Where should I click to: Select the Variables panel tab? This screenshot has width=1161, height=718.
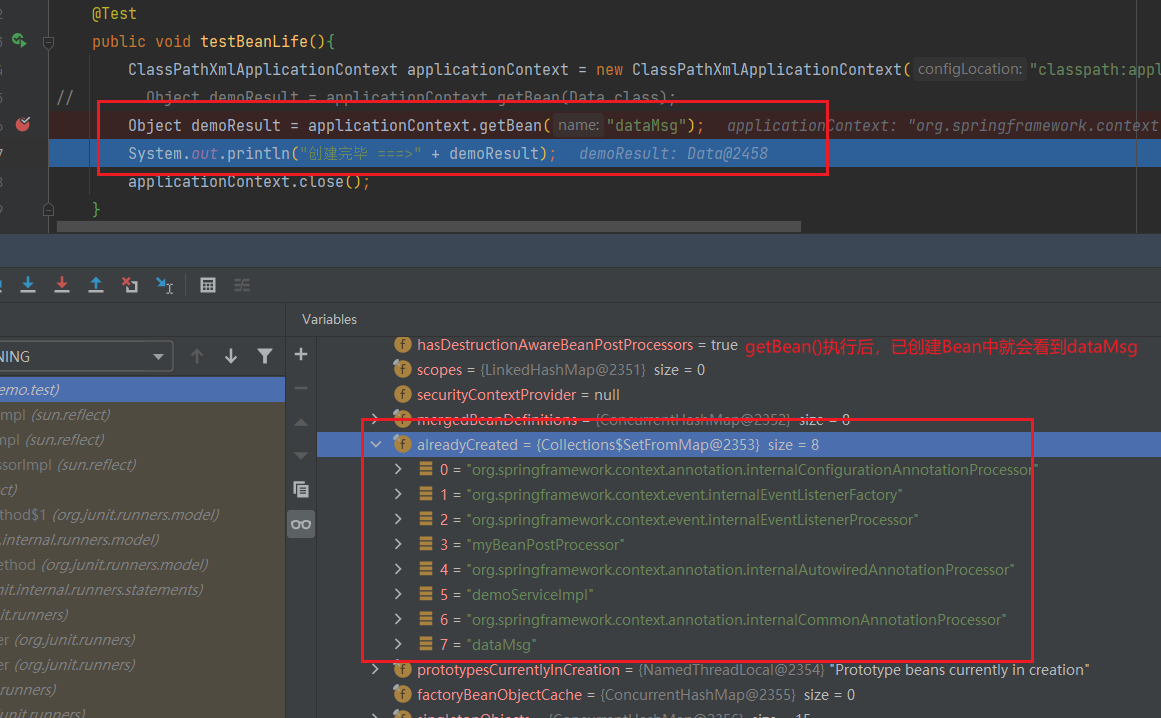[x=329, y=319]
